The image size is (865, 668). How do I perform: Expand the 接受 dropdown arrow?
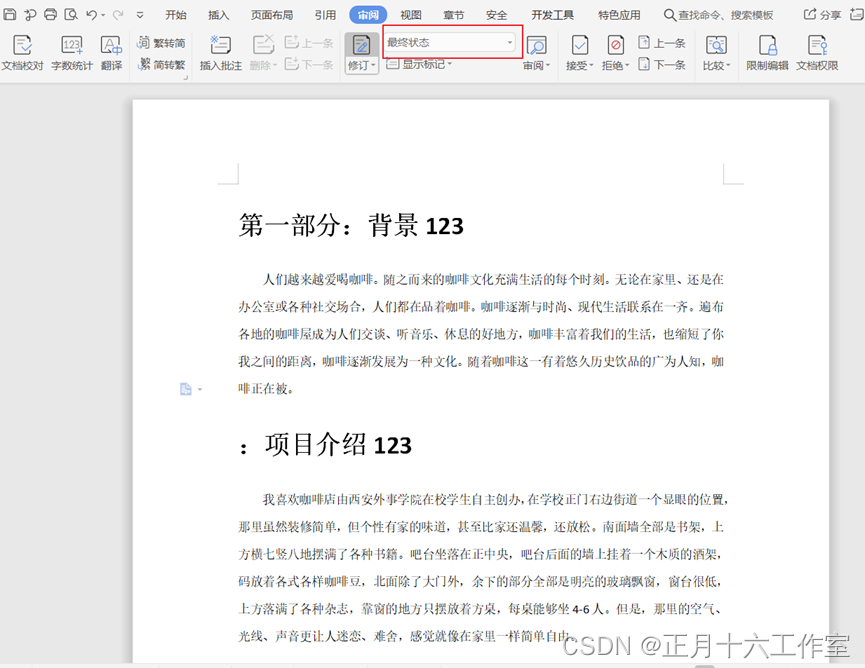tap(591, 66)
